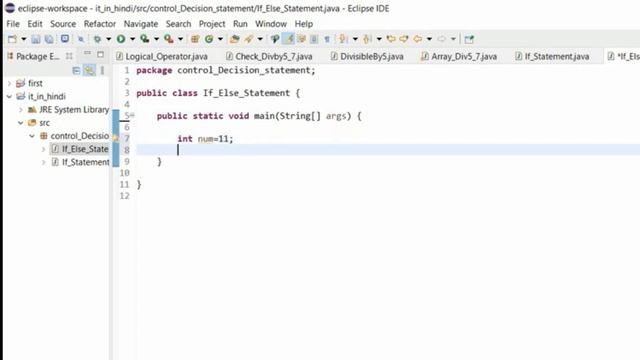Open the New dropdown arrow
Viewport: 640px width, 360px height.
(x=24, y=39)
